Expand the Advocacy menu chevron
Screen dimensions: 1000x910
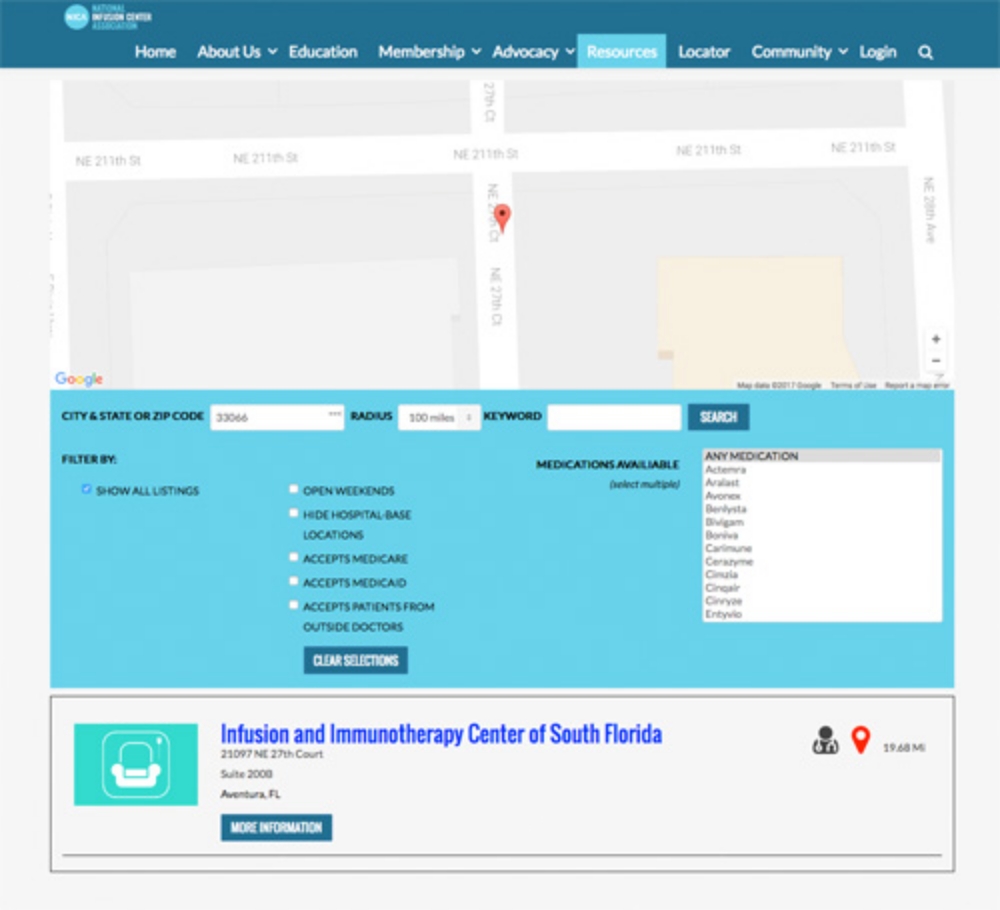[570, 52]
